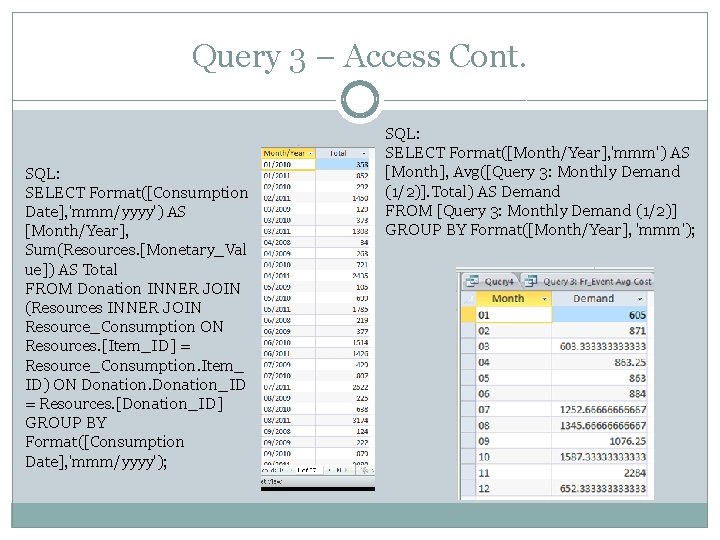Click the Demand cell '1252.66666666667'
This screenshot has height=540, width=720.
(x=599, y=410)
